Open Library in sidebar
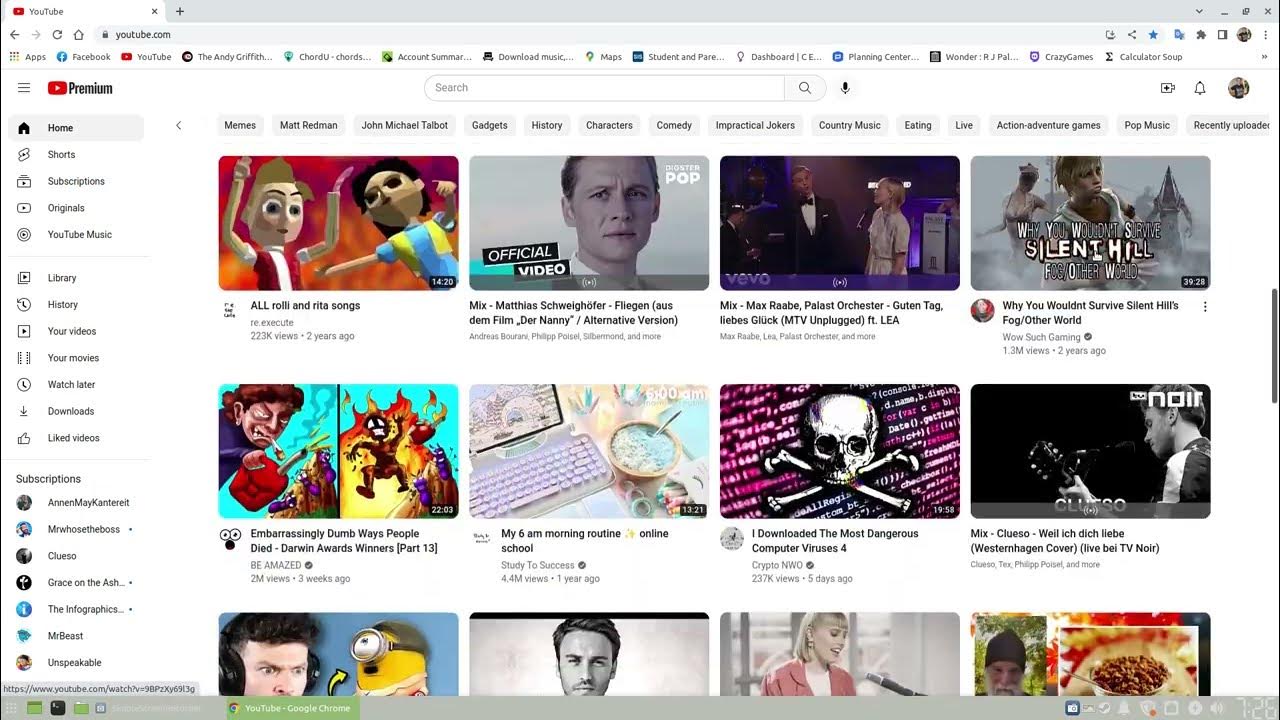The width and height of the screenshot is (1280, 720). [76, 278]
